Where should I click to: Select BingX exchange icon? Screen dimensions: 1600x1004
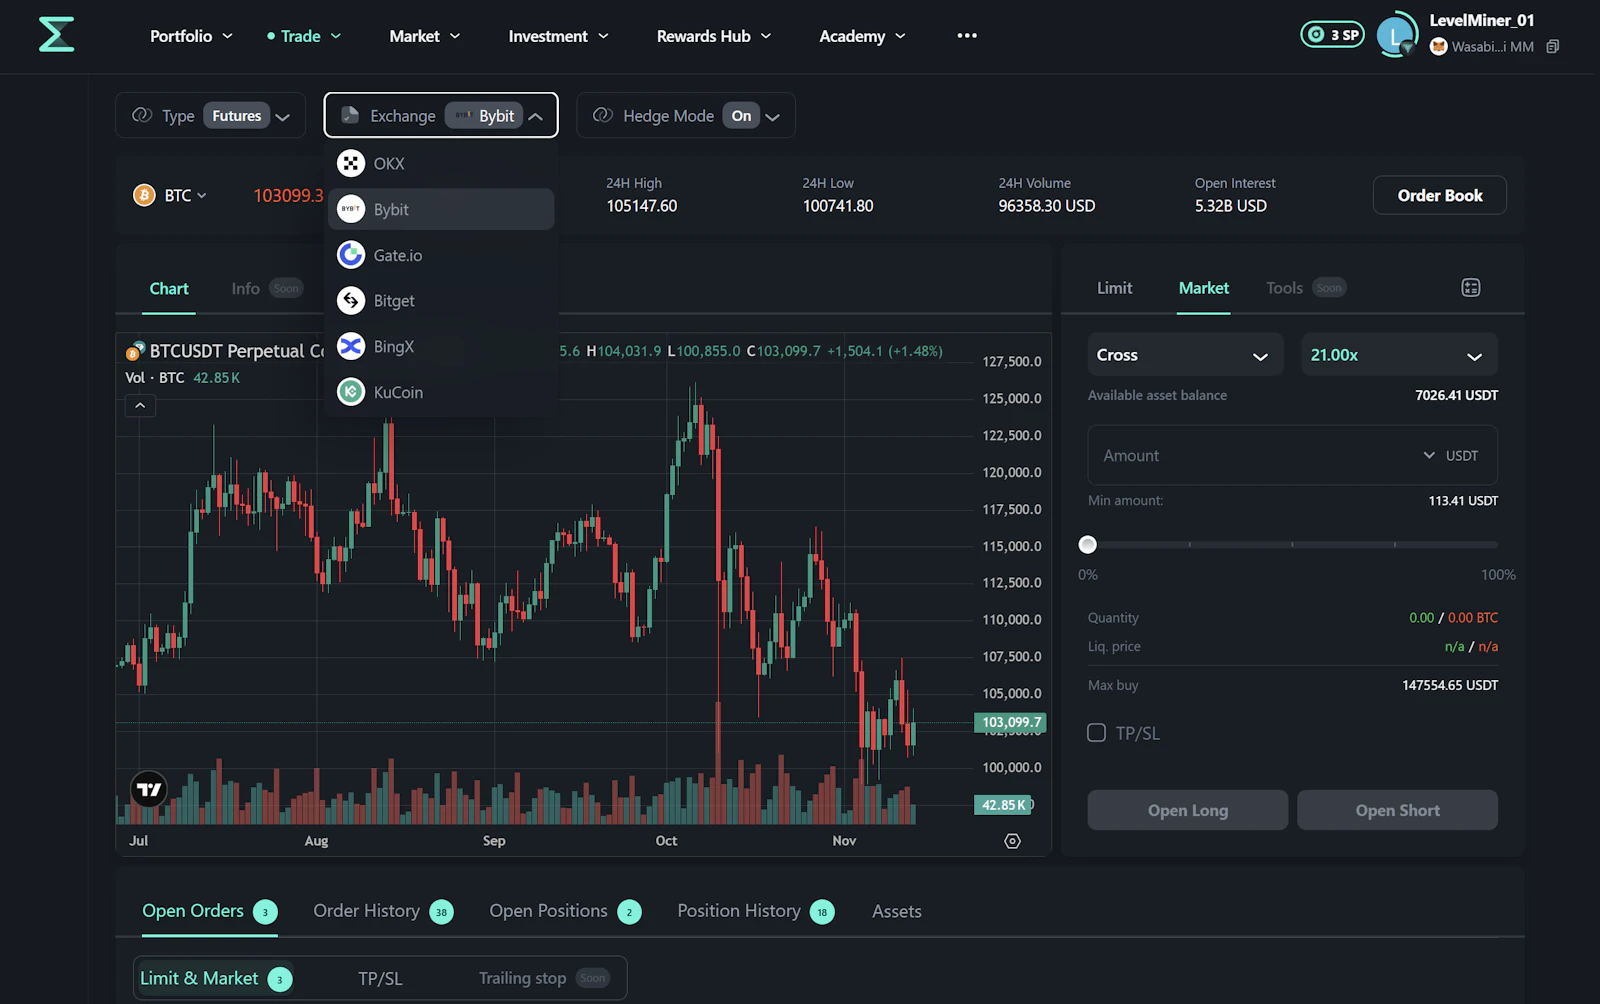pyautogui.click(x=351, y=346)
